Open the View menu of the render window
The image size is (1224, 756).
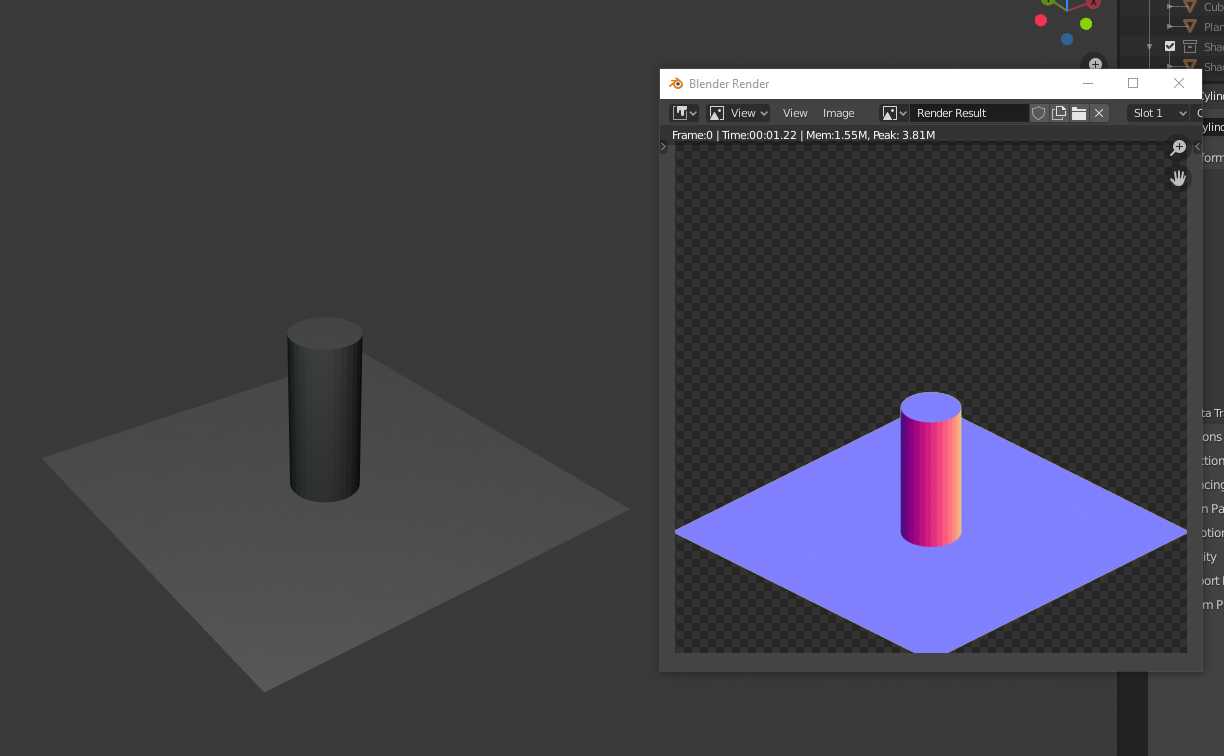(x=795, y=113)
